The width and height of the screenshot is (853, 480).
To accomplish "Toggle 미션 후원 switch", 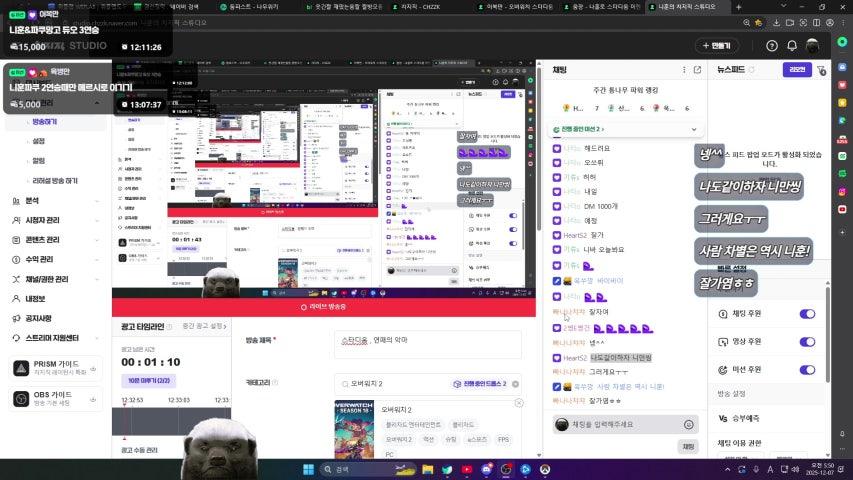I will (x=807, y=370).
